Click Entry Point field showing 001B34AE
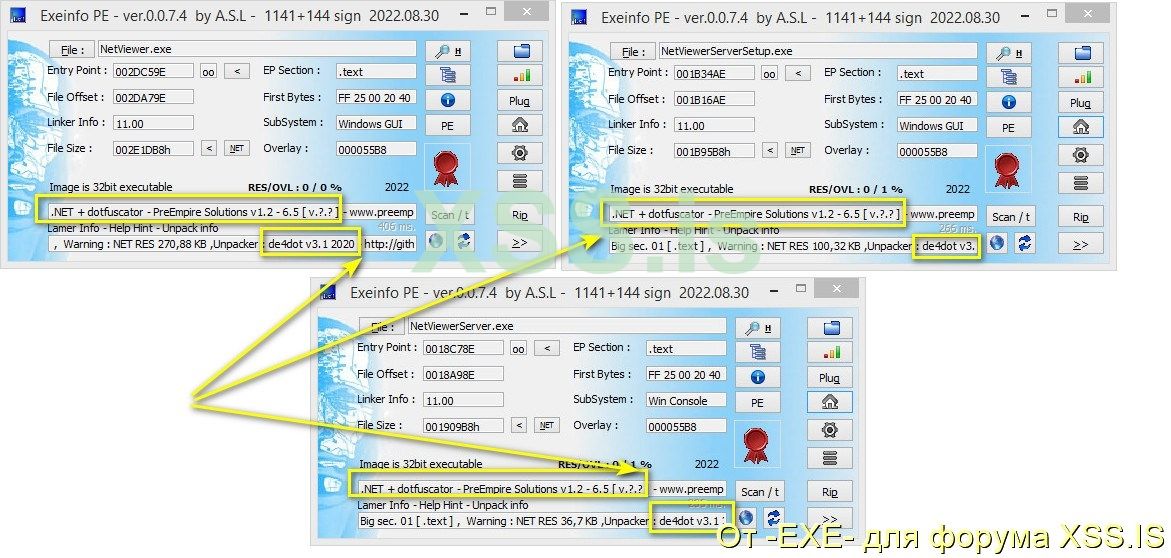The image size is (1171, 558). tap(714, 74)
